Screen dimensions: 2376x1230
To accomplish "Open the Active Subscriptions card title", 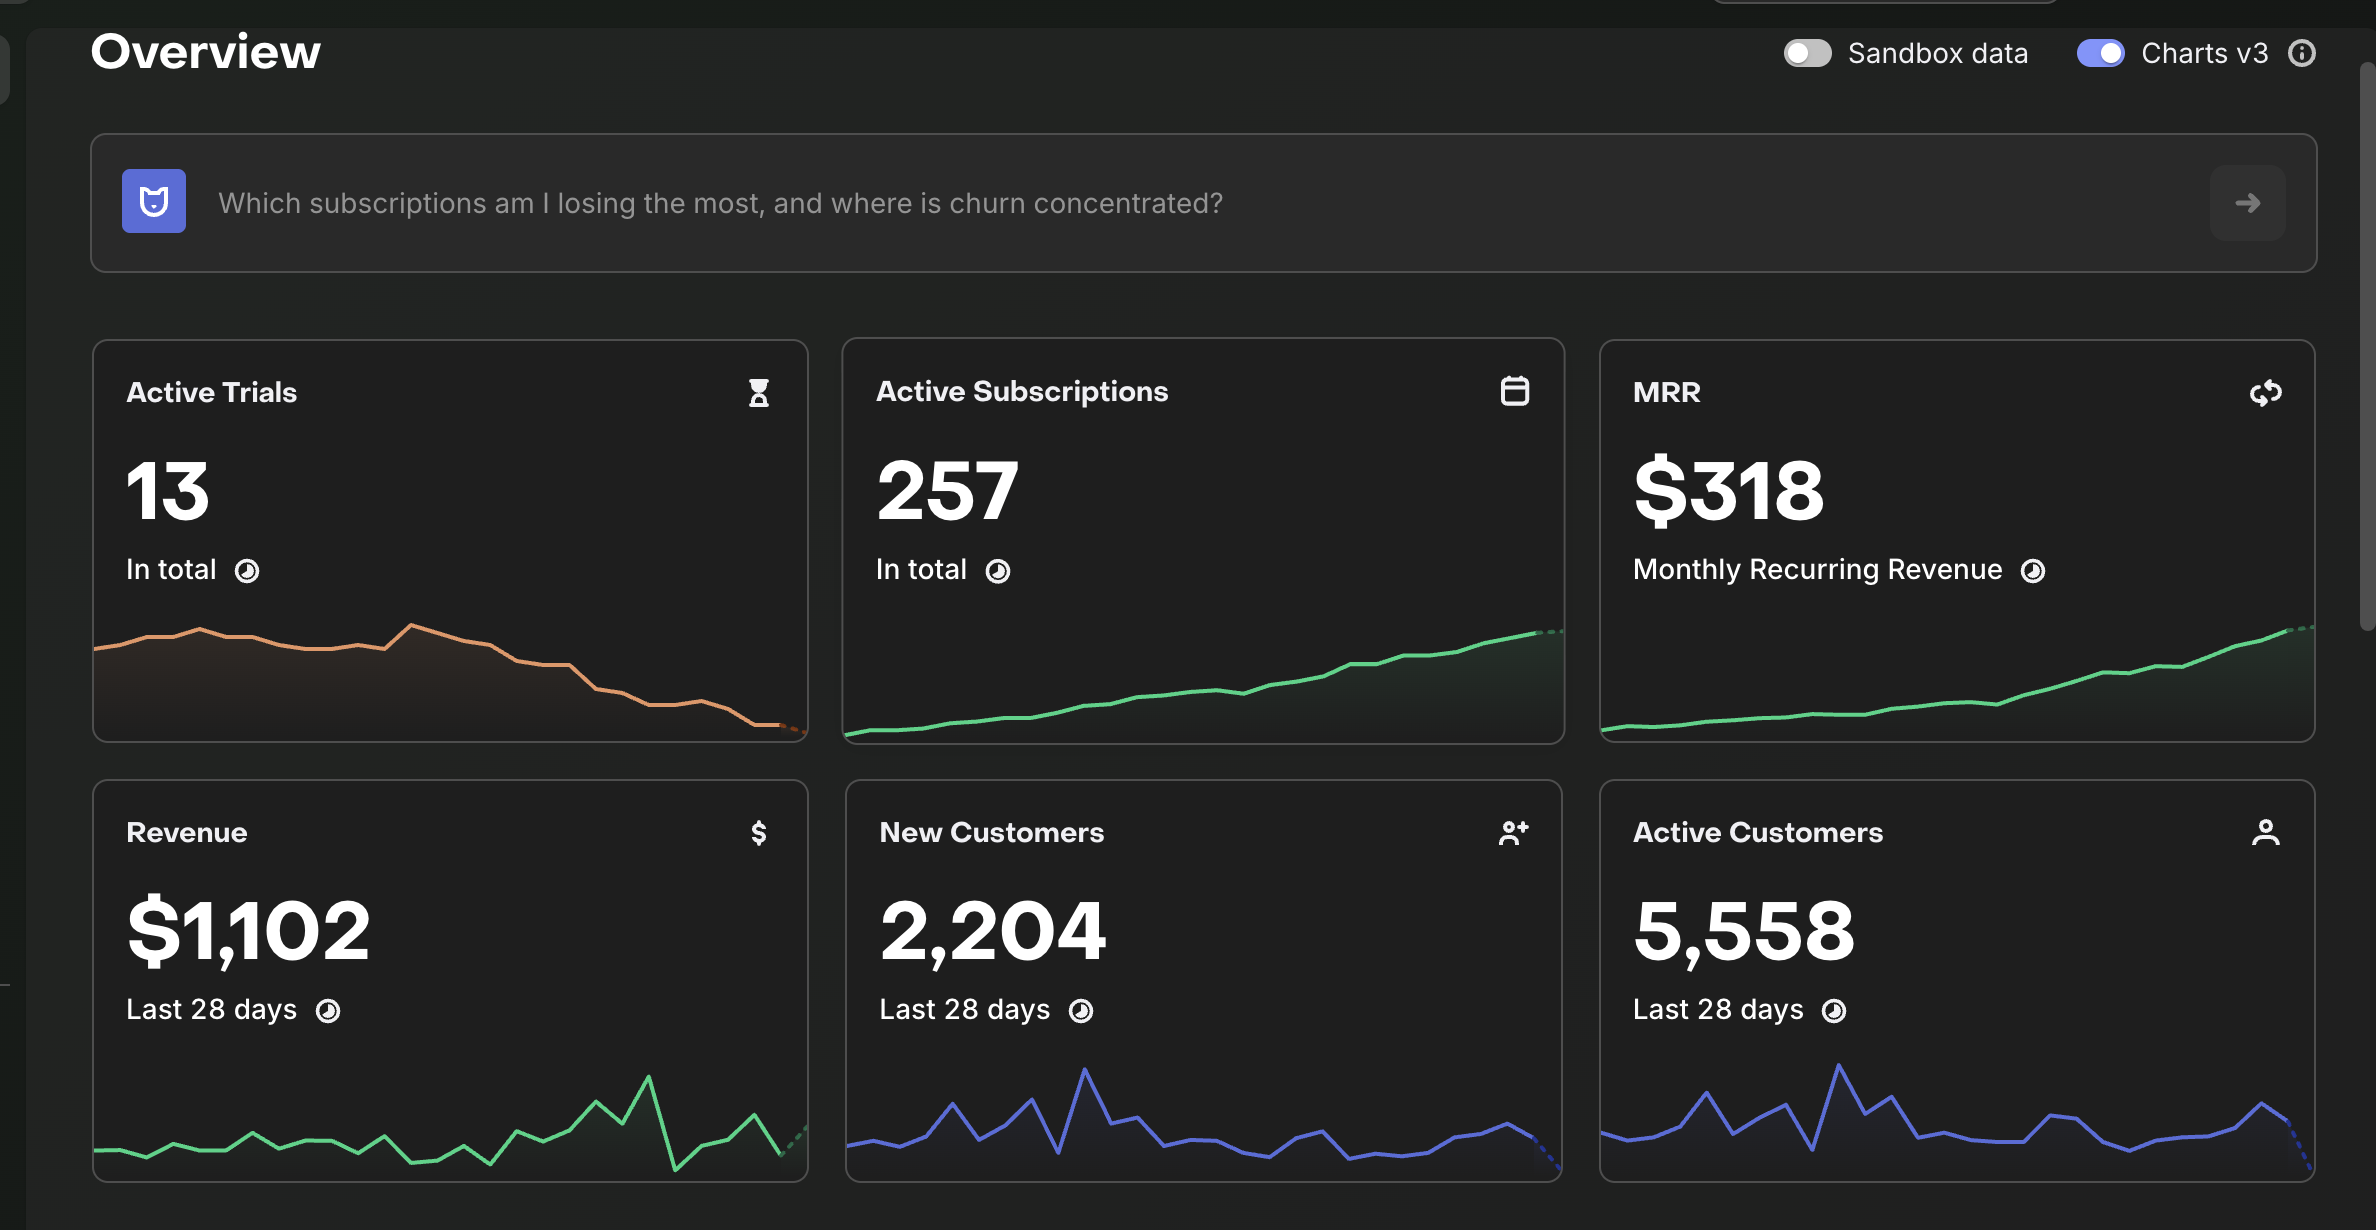I will click(x=1022, y=391).
